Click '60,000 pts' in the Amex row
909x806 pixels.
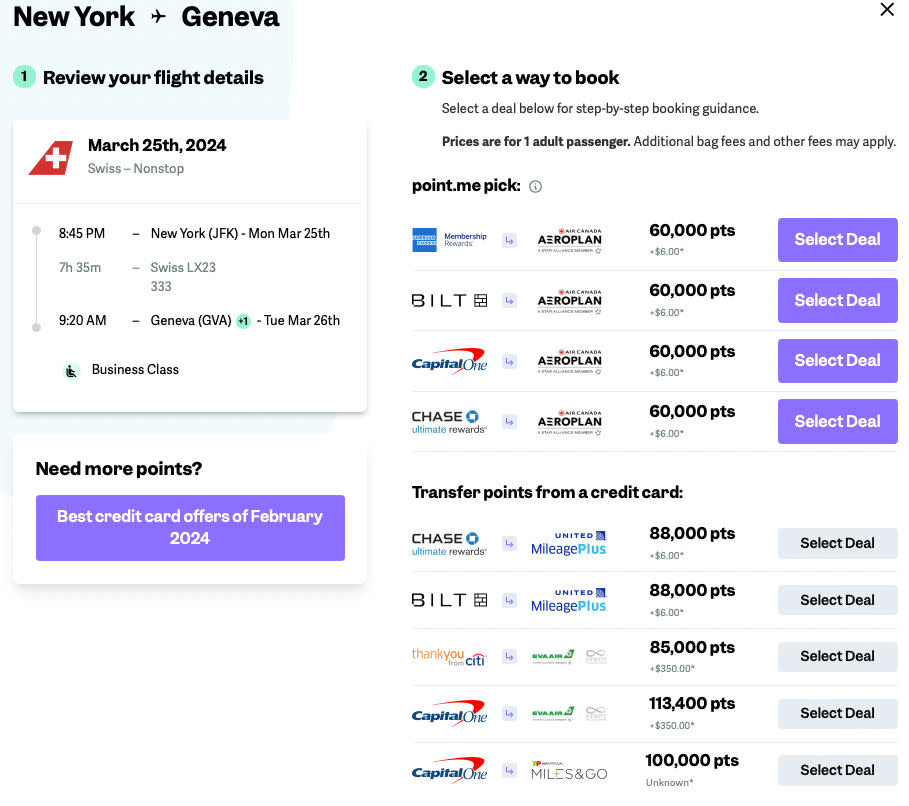692,231
